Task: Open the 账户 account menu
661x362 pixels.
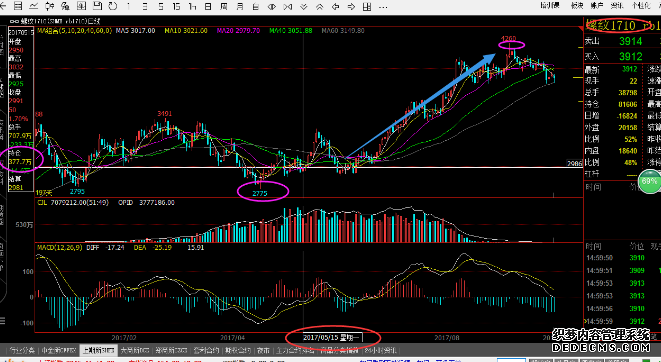Action: pos(597,5)
